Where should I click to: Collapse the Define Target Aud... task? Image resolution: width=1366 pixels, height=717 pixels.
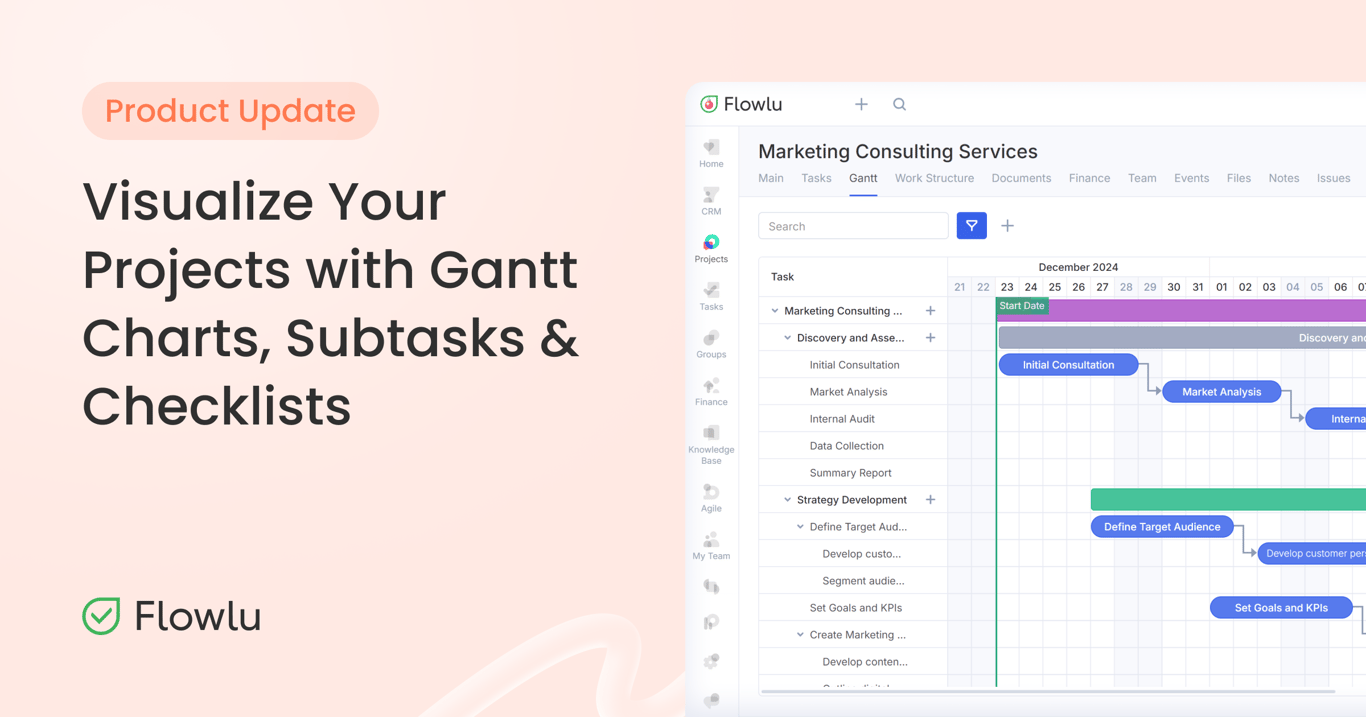(800, 527)
